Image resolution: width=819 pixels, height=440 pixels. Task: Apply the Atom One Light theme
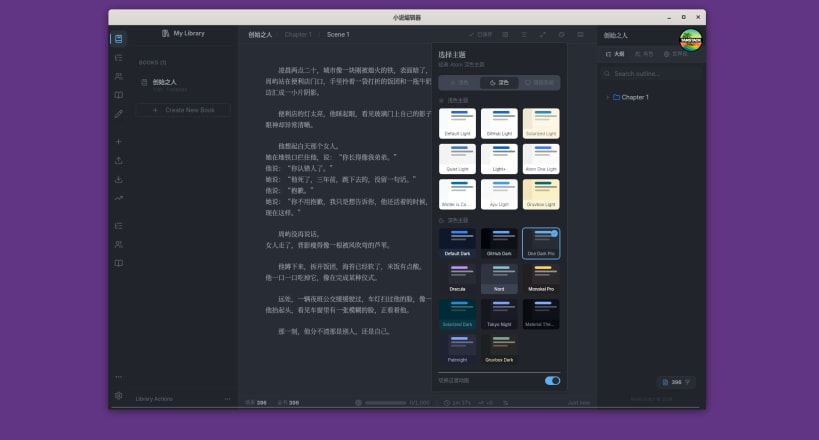coord(541,159)
